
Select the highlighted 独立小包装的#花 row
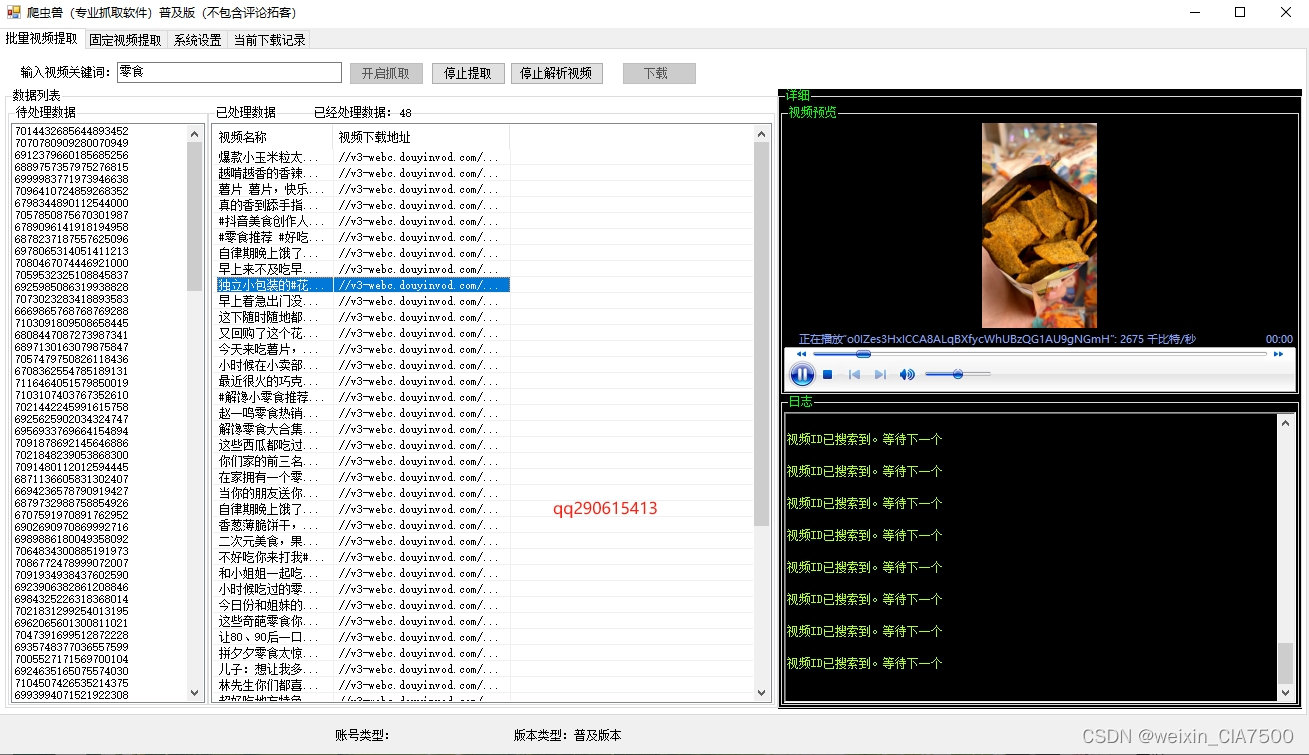click(272, 284)
